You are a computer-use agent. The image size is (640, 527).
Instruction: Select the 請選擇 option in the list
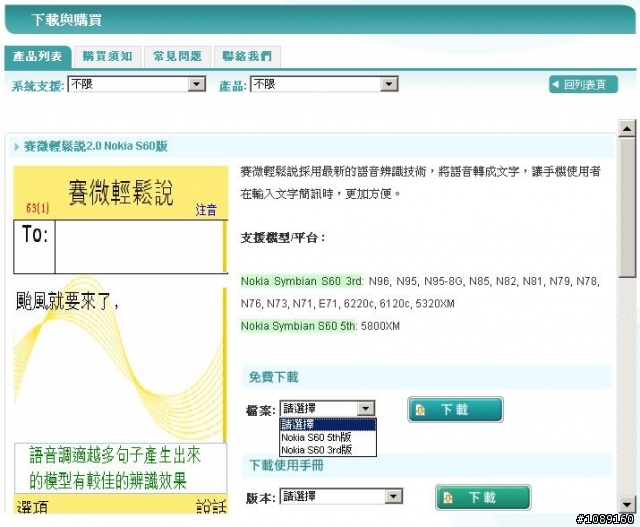click(x=328, y=425)
